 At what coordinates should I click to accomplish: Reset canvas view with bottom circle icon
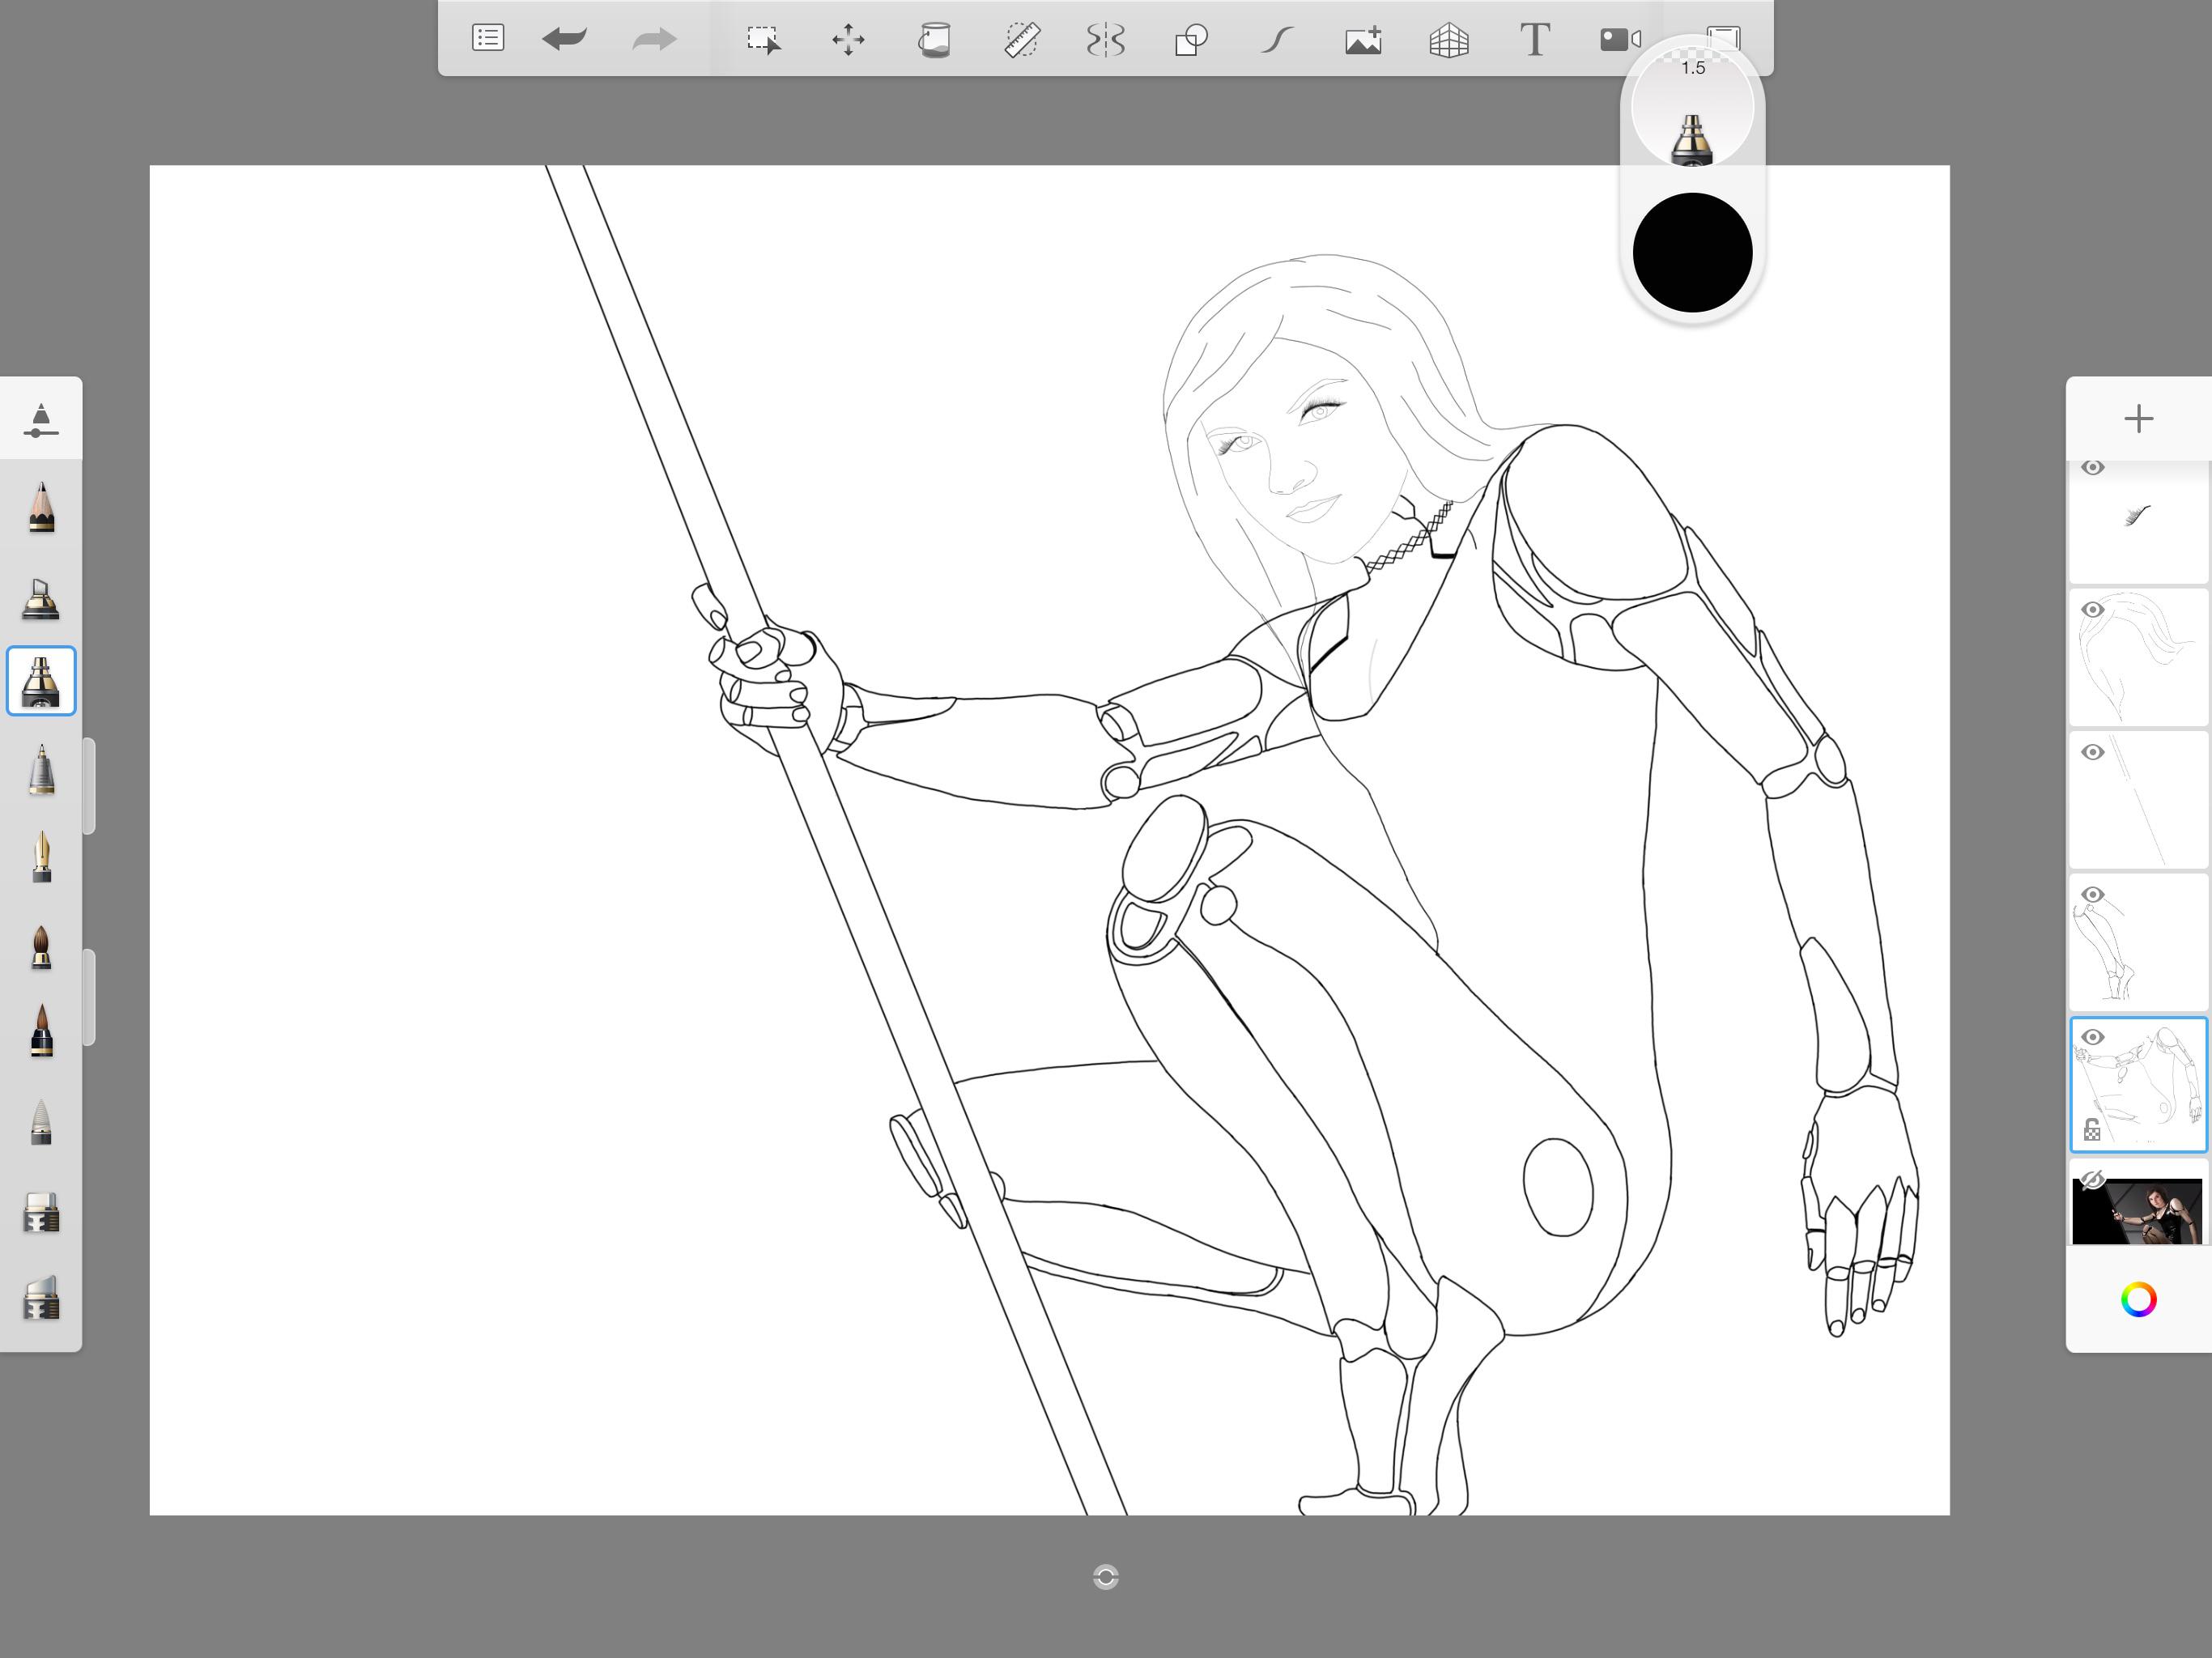(x=1105, y=1577)
